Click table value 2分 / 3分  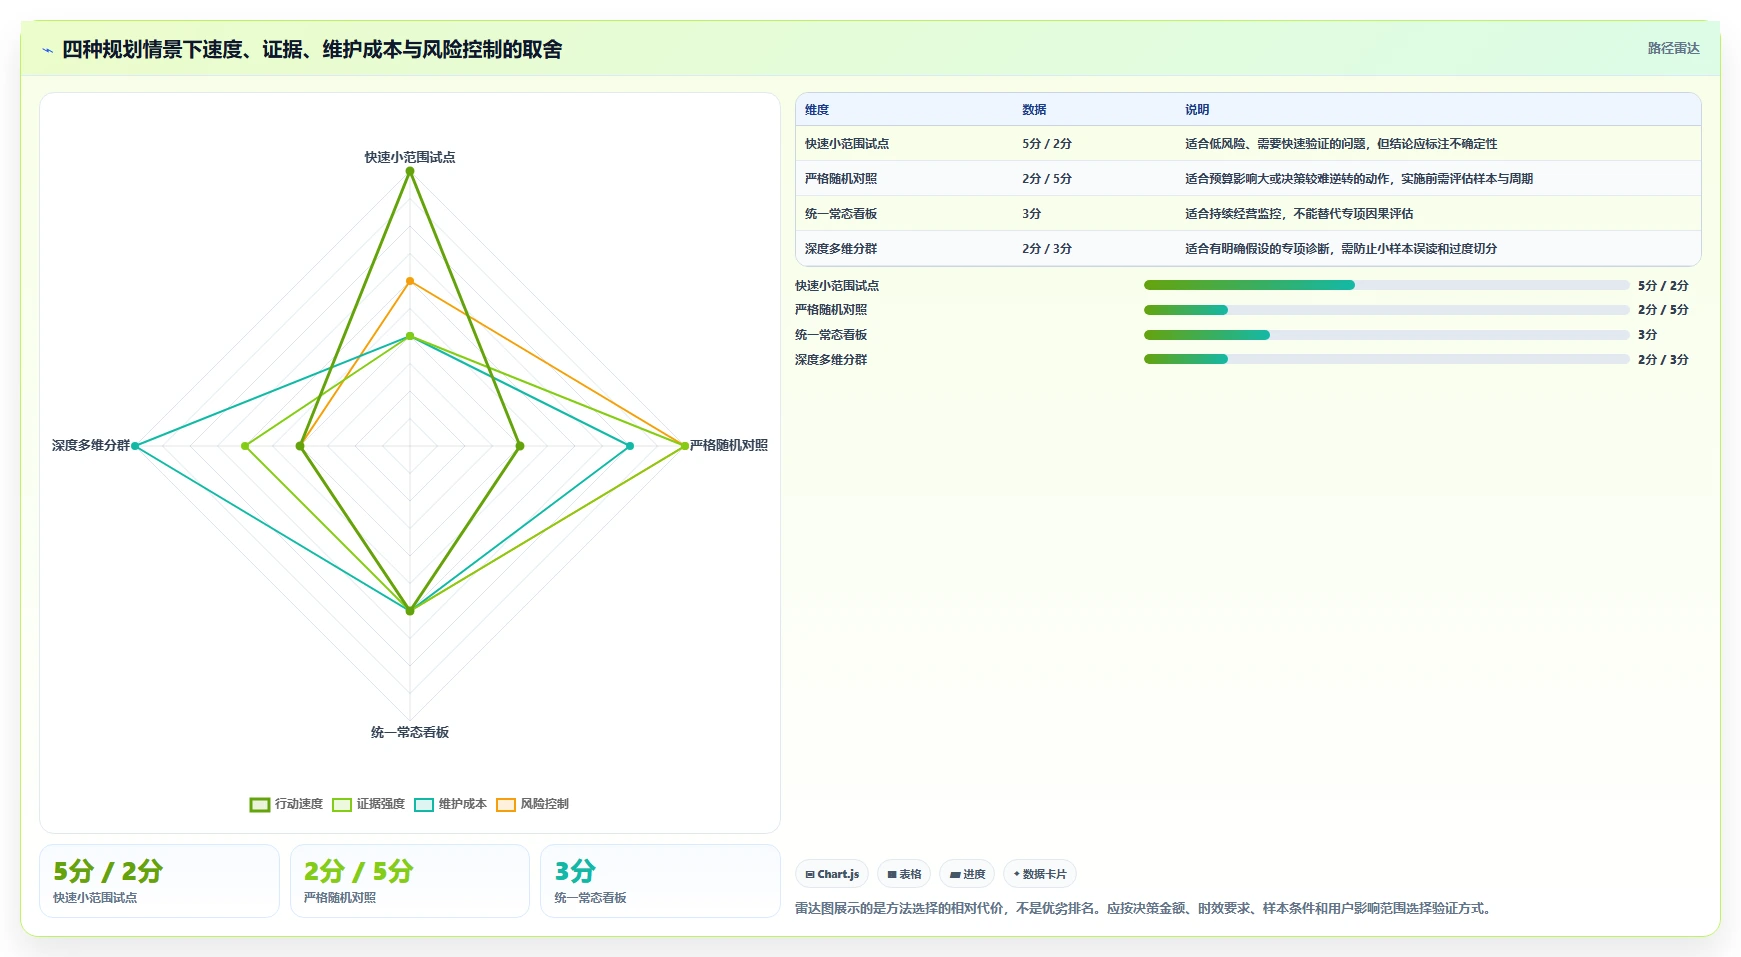(1047, 249)
